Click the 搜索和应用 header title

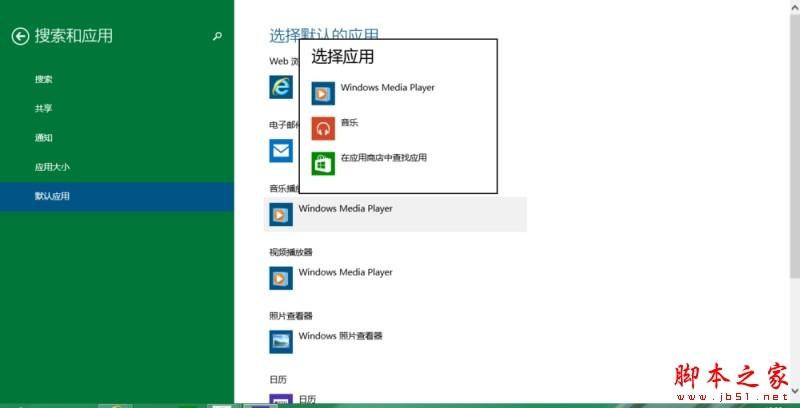pos(73,36)
